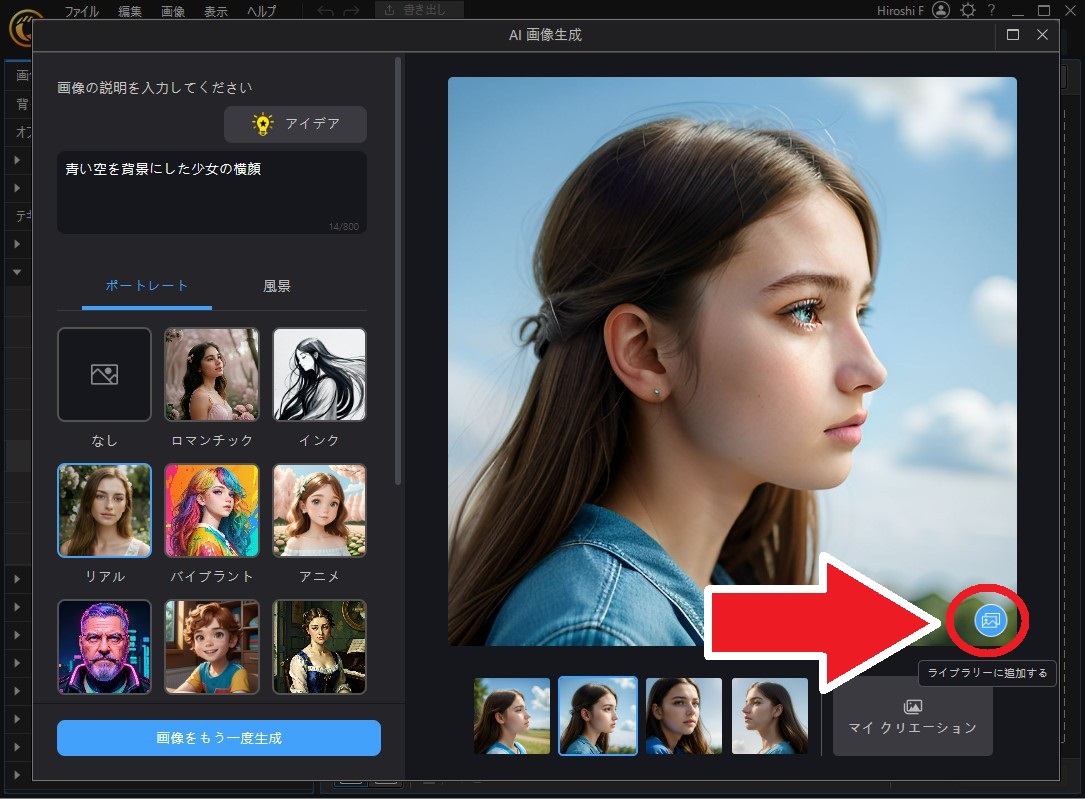Open マイ クリエーション gallery

coord(913,717)
